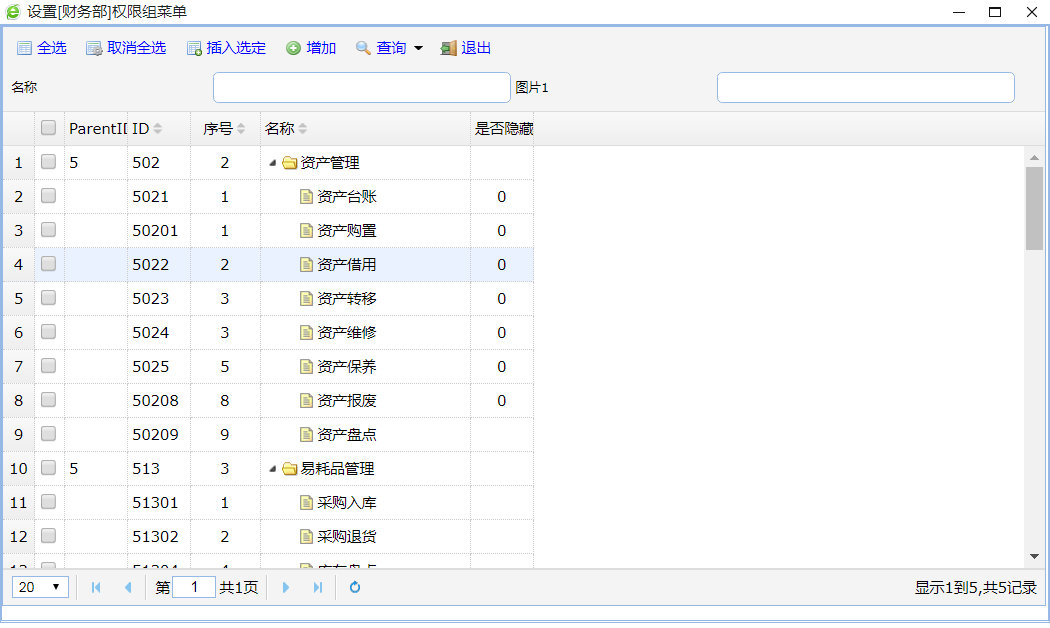Click the 退出 exit icon
Image resolution: width=1050 pixels, height=628 pixels.
pyautogui.click(x=449, y=48)
